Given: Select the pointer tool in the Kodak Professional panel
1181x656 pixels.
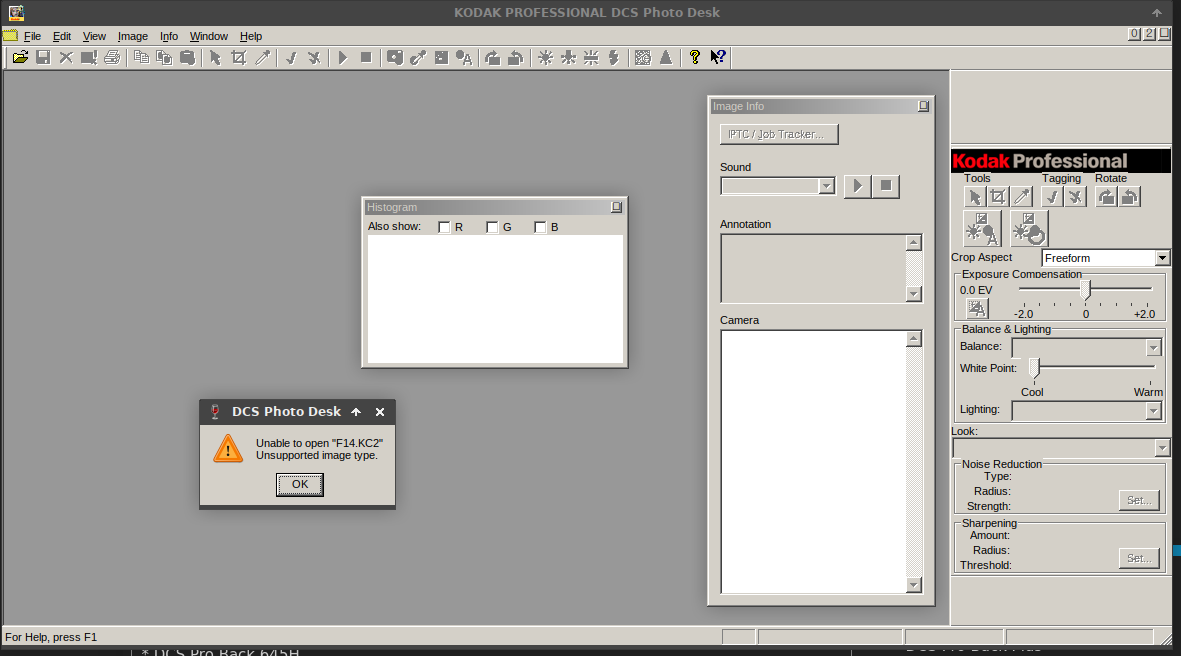Looking at the screenshot, I should click(975, 197).
